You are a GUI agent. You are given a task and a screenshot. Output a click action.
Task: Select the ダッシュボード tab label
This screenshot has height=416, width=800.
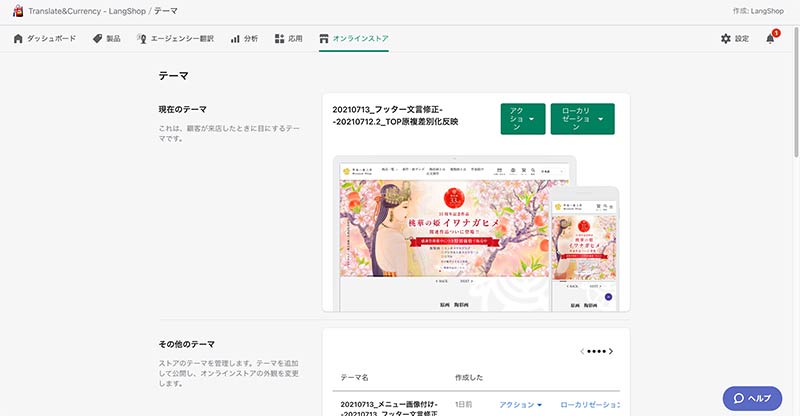[50, 39]
